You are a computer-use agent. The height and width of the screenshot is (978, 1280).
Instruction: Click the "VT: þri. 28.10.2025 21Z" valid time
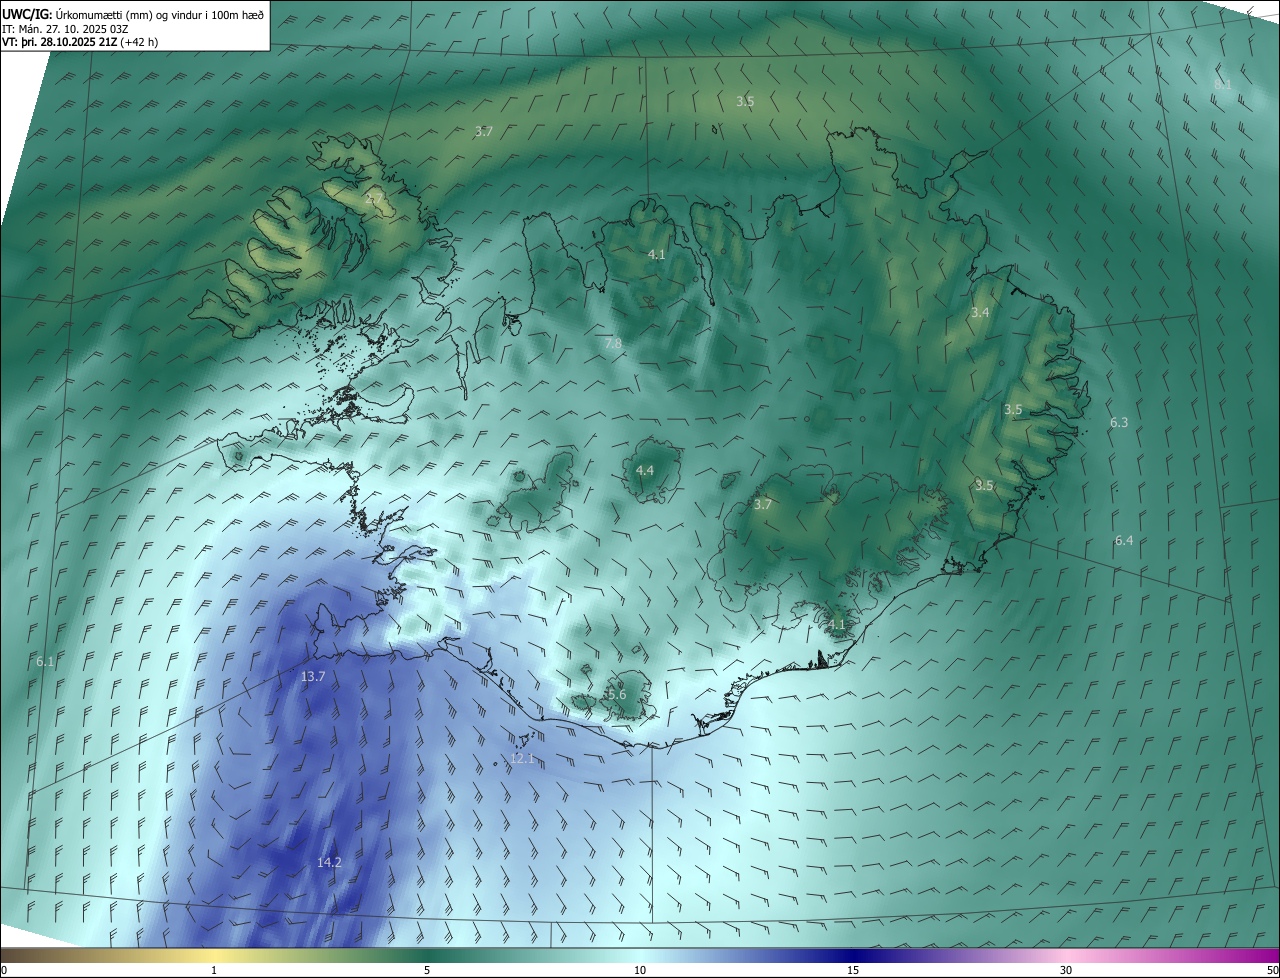59,42
